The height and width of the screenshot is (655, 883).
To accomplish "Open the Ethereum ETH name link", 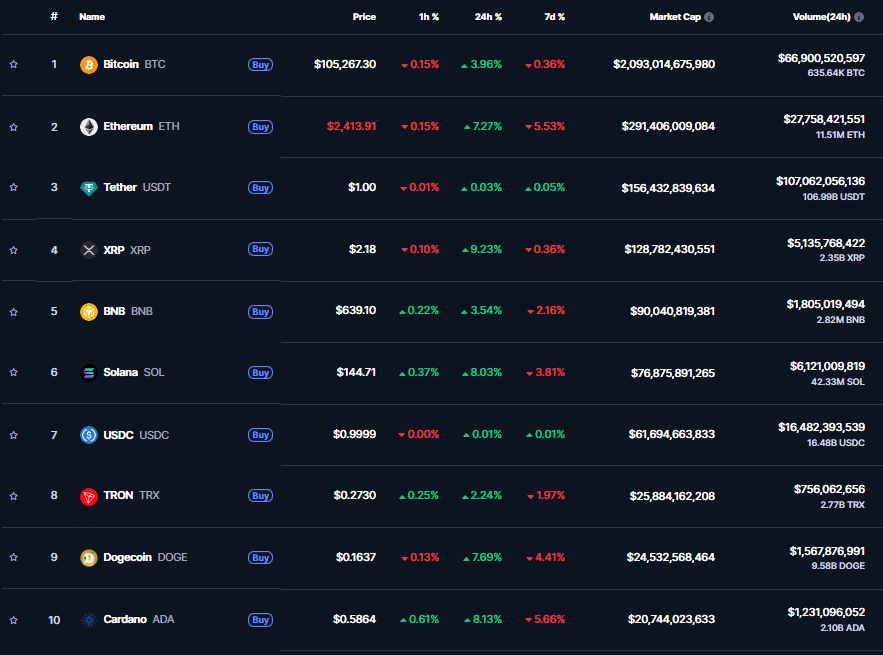I will click(141, 126).
